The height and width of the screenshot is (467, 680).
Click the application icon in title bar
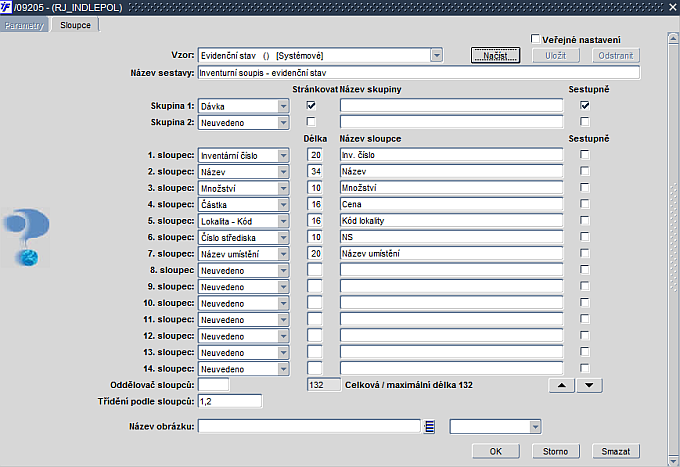(6, 7)
